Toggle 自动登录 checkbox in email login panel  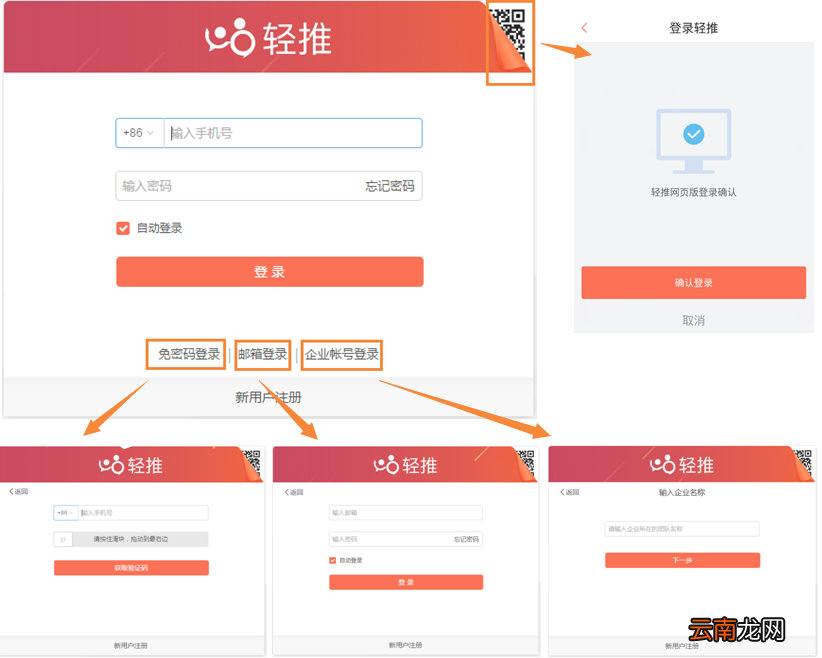332,560
